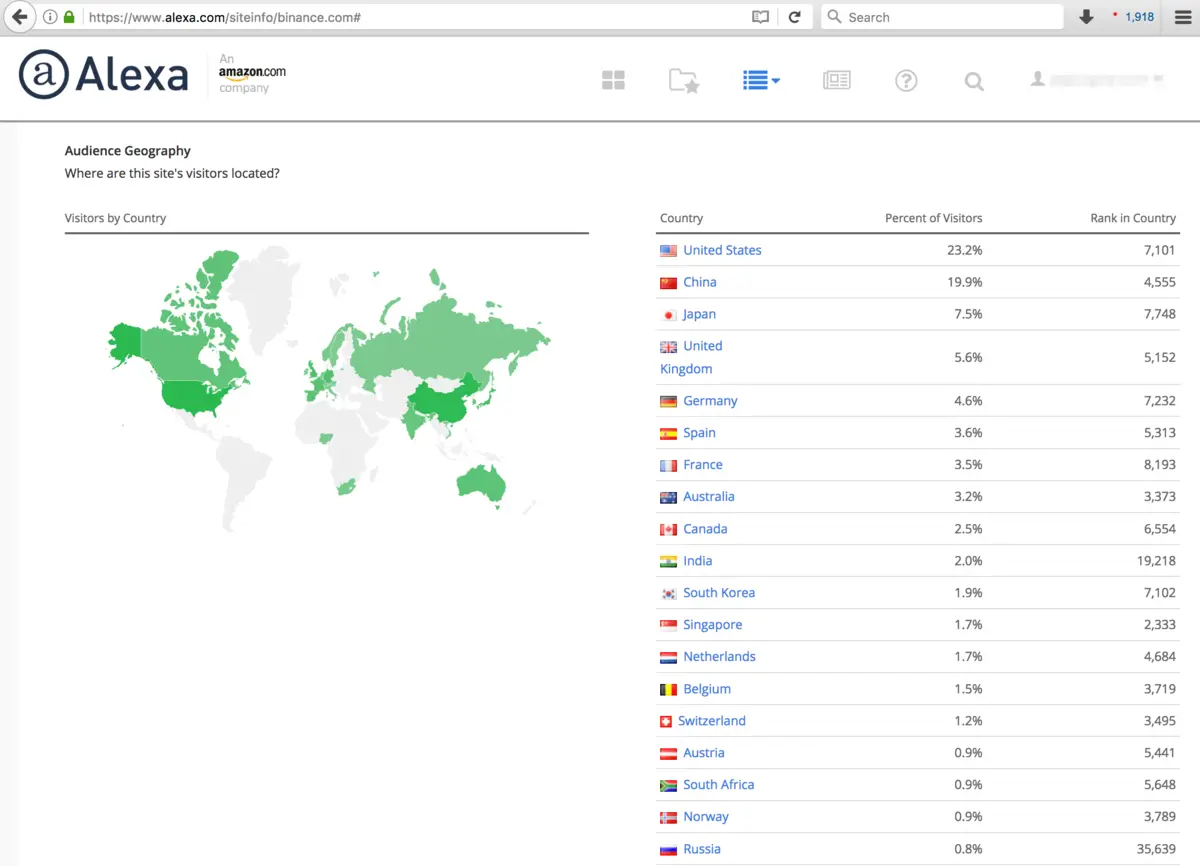This screenshot has height=866, width=1200.
Task: Click the Alexa search magnifier icon
Action: point(974,82)
